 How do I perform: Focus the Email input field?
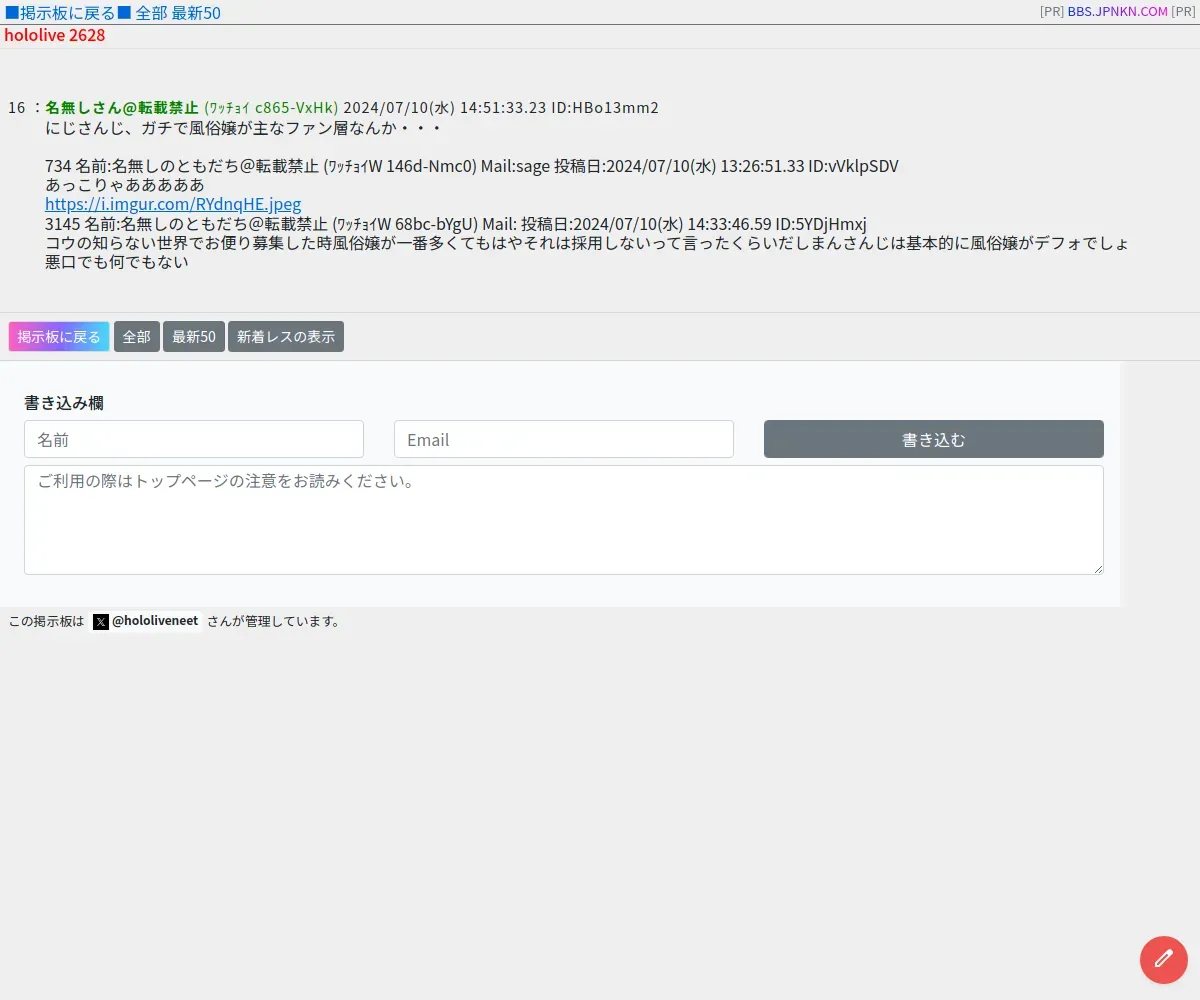tap(564, 439)
